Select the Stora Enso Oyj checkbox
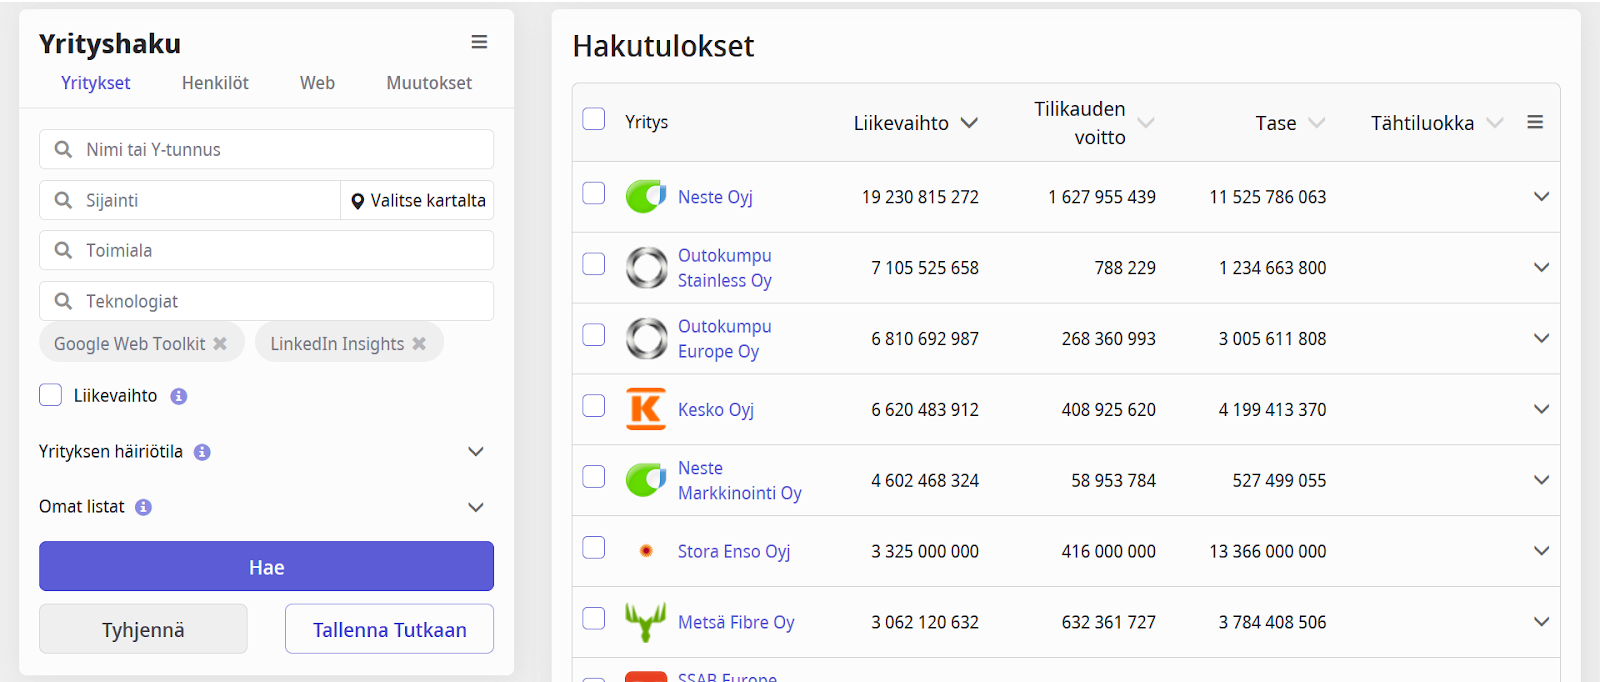 (594, 547)
